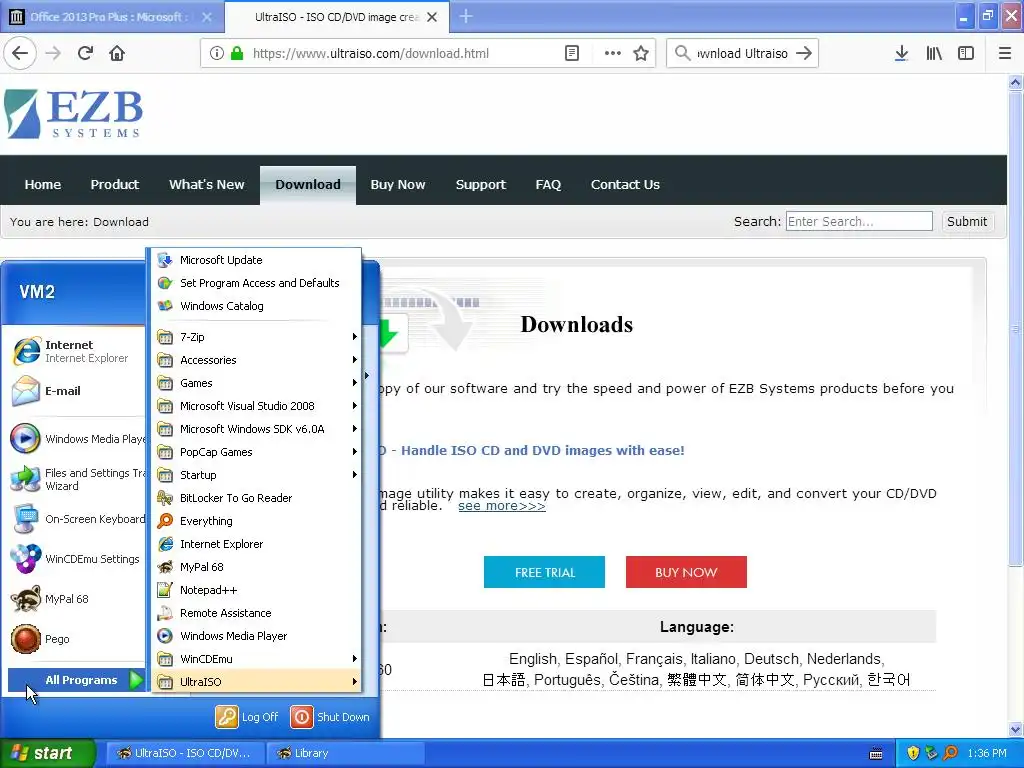The image size is (1024, 768).
Task: Open a new browser tab
Action: (x=466, y=16)
